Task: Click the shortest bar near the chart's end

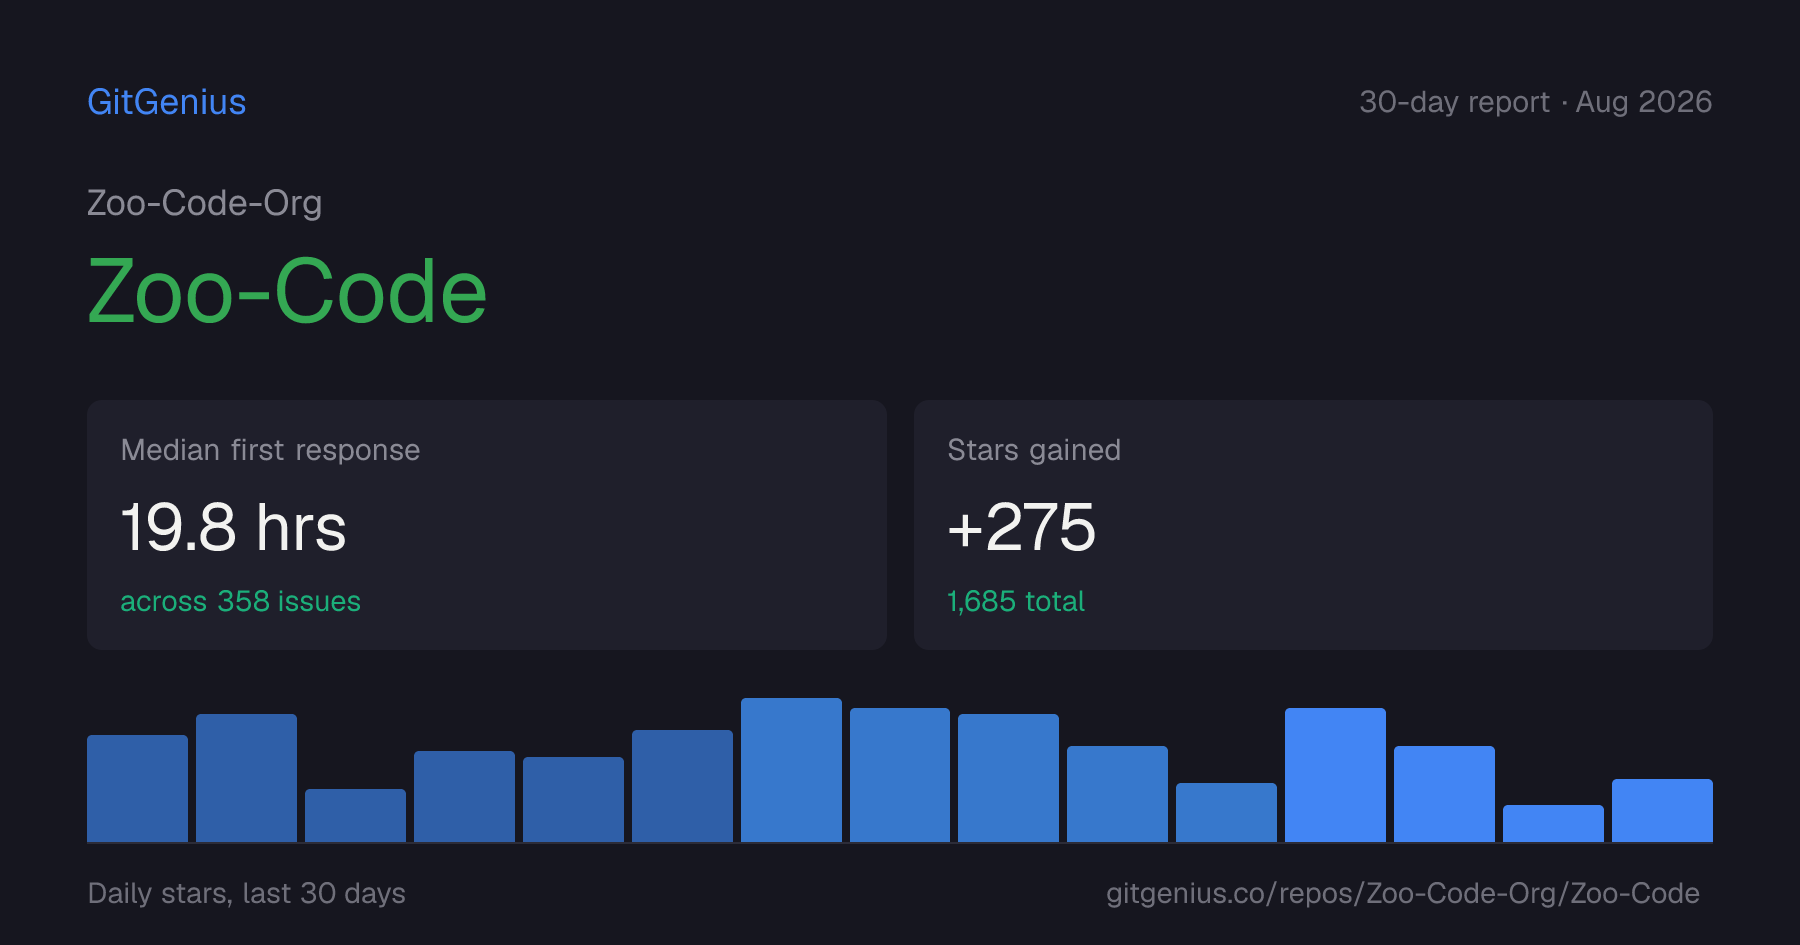Action: point(1553,823)
